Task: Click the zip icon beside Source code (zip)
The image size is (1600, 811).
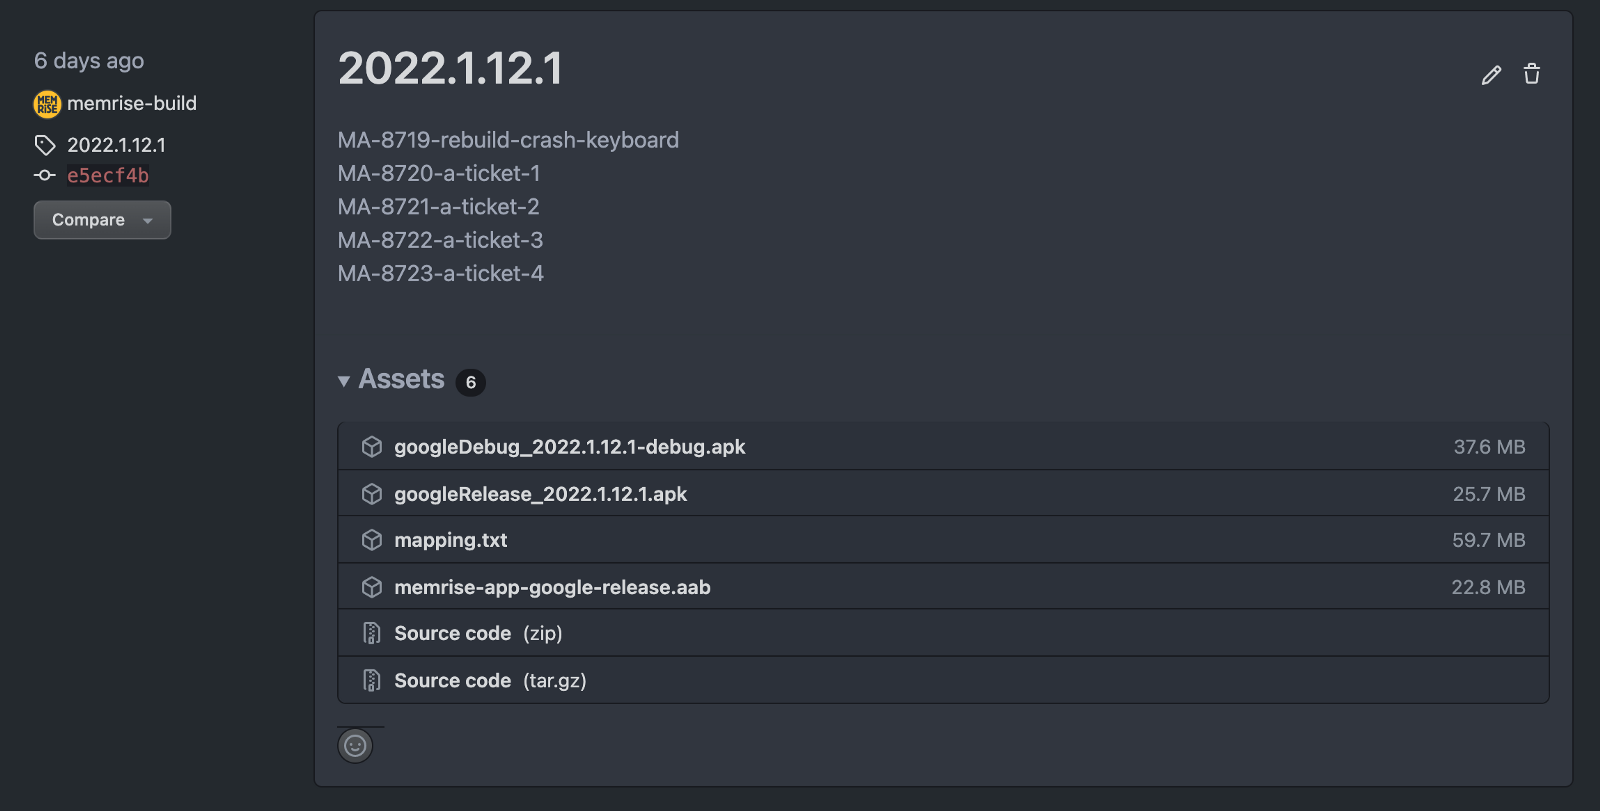Action: [x=371, y=633]
